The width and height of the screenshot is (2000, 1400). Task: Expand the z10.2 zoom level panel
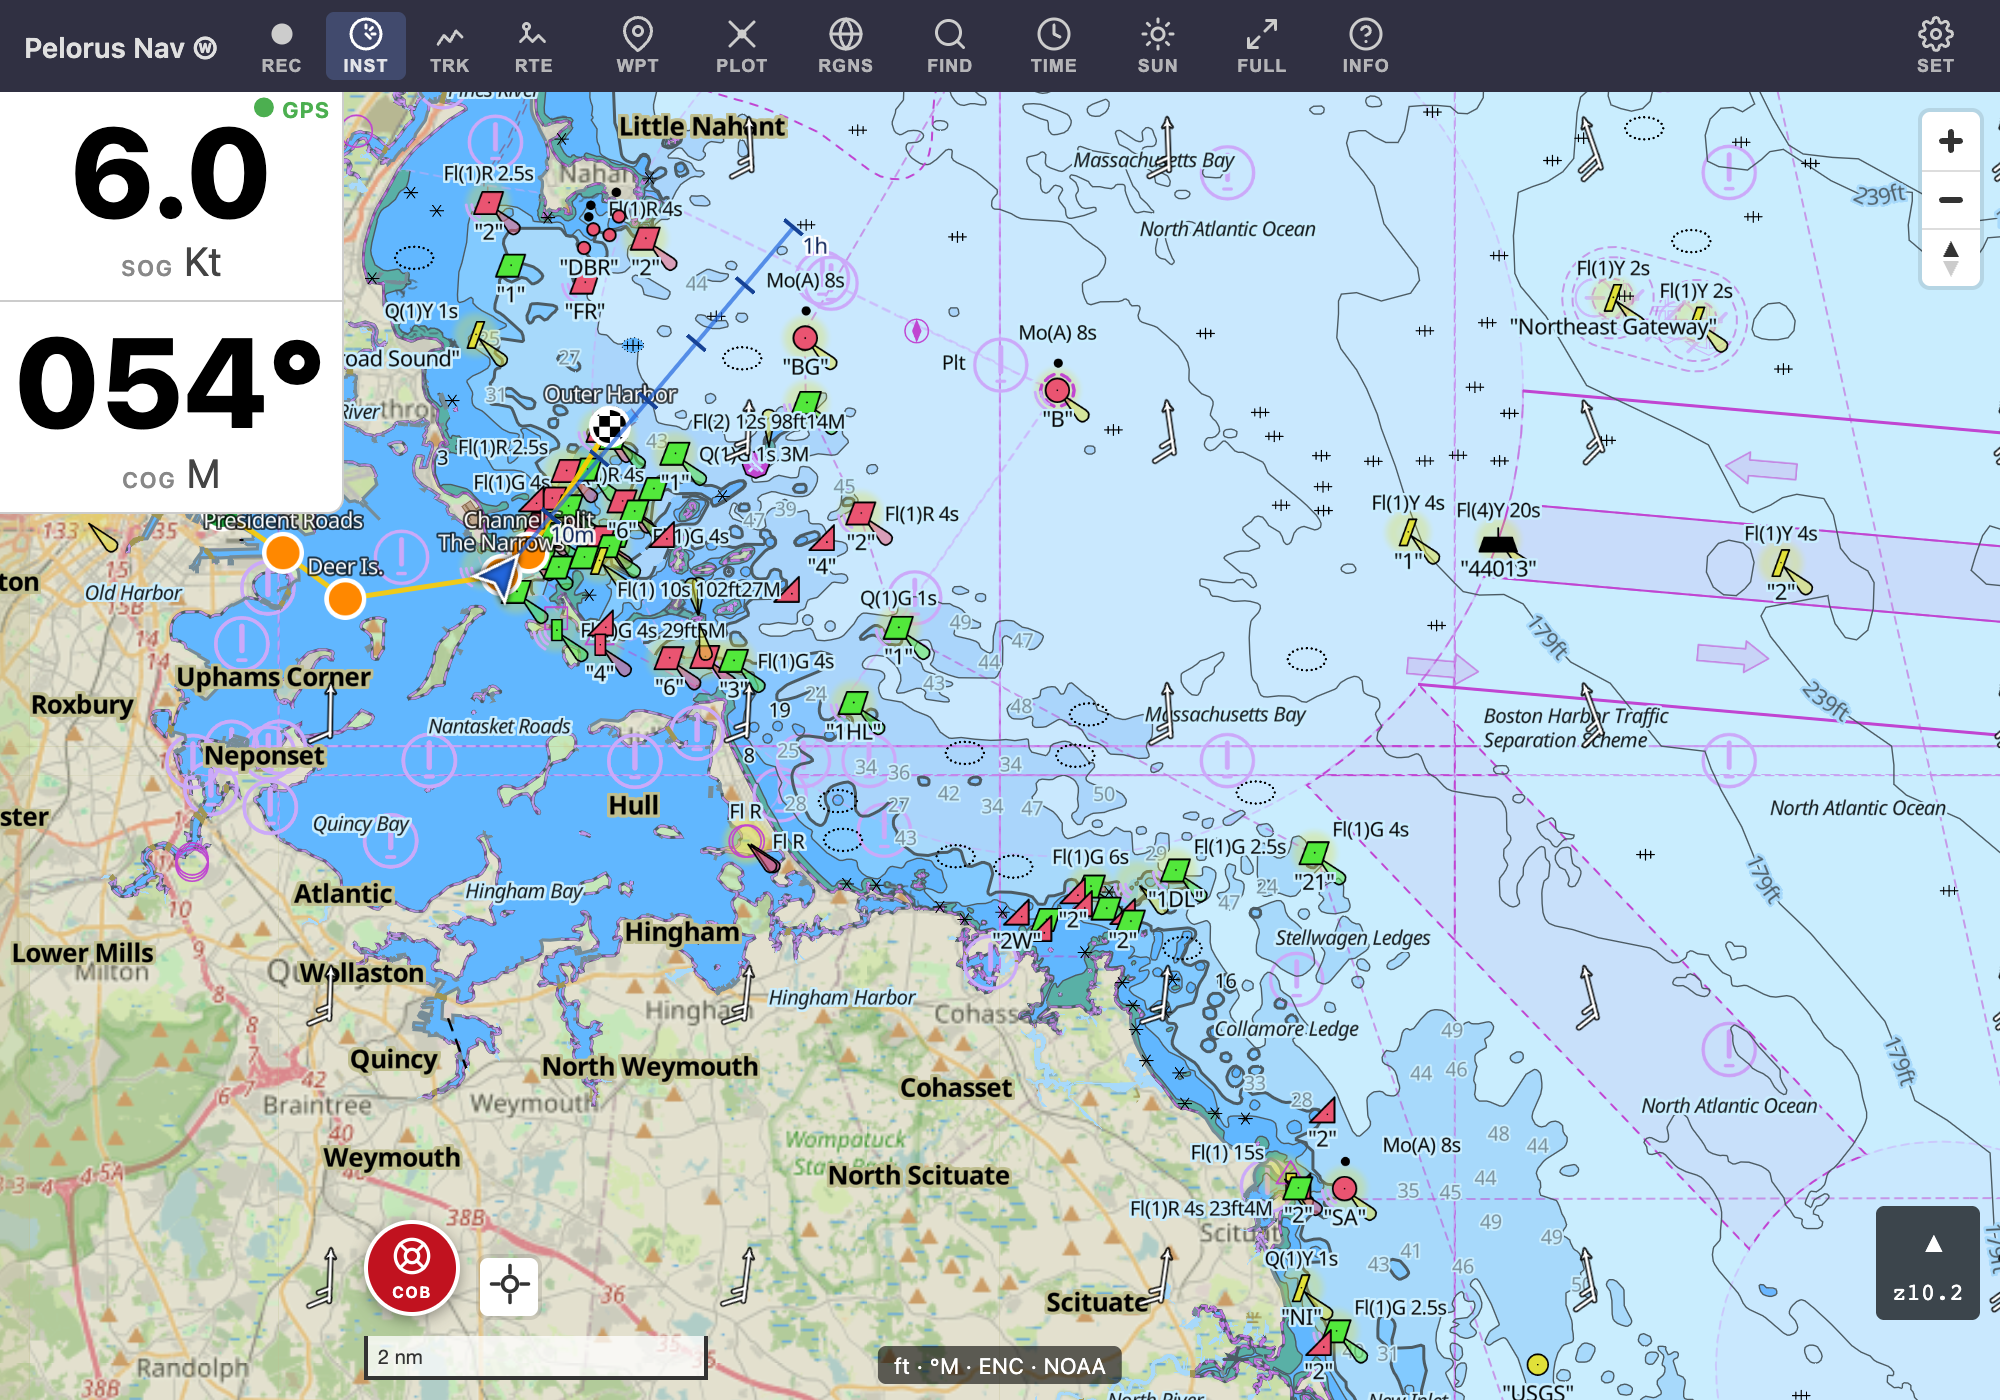click(1928, 1263)
